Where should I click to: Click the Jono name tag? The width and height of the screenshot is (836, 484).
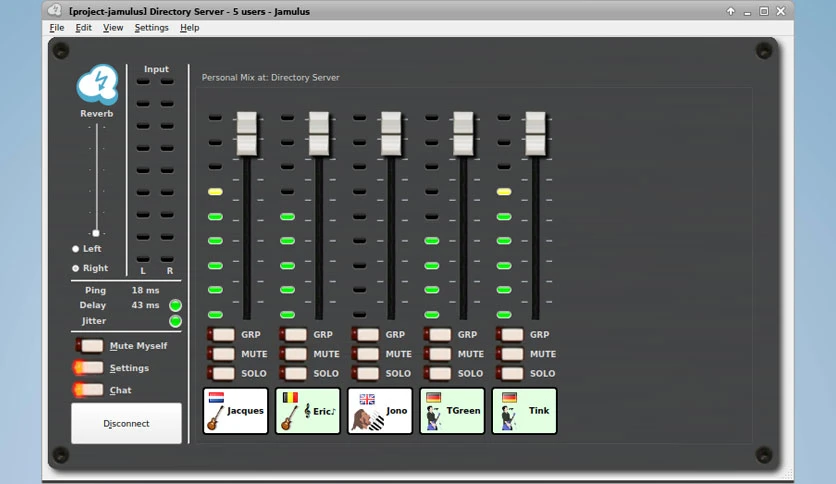pos(380,411)
